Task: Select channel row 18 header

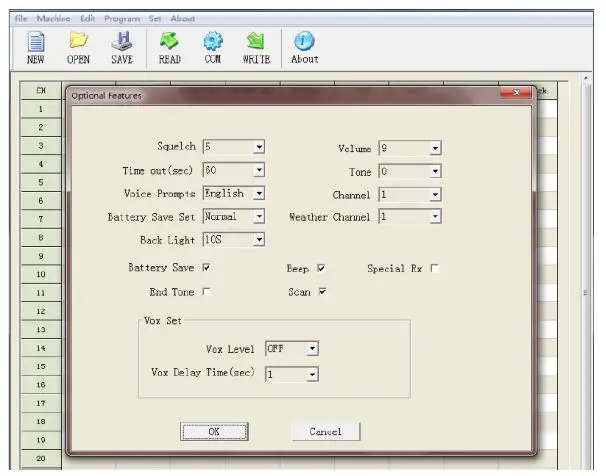Action: pos(41,422)
